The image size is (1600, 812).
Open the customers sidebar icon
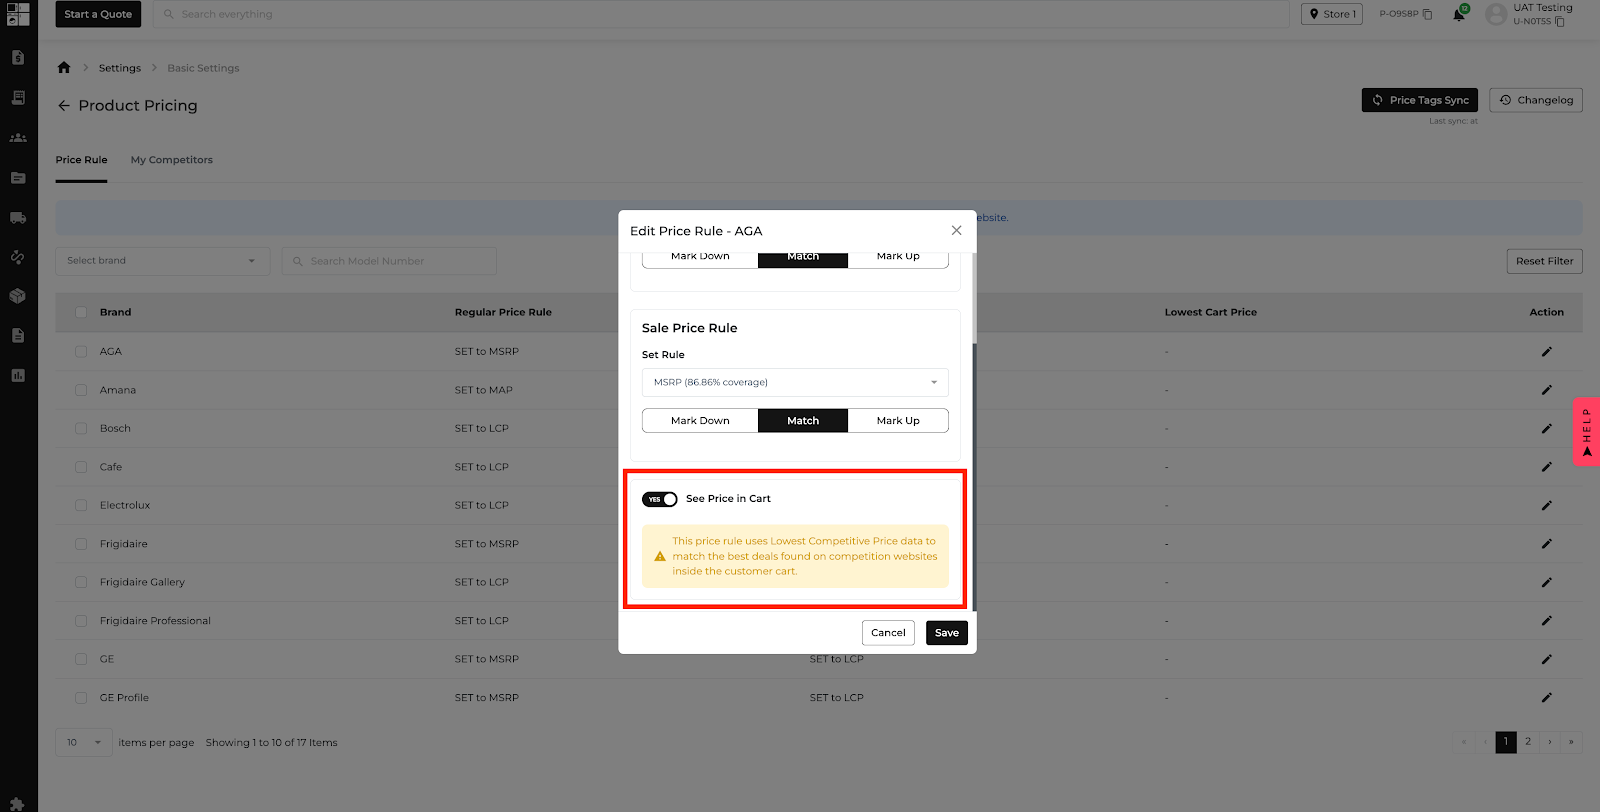pos(18,138)
